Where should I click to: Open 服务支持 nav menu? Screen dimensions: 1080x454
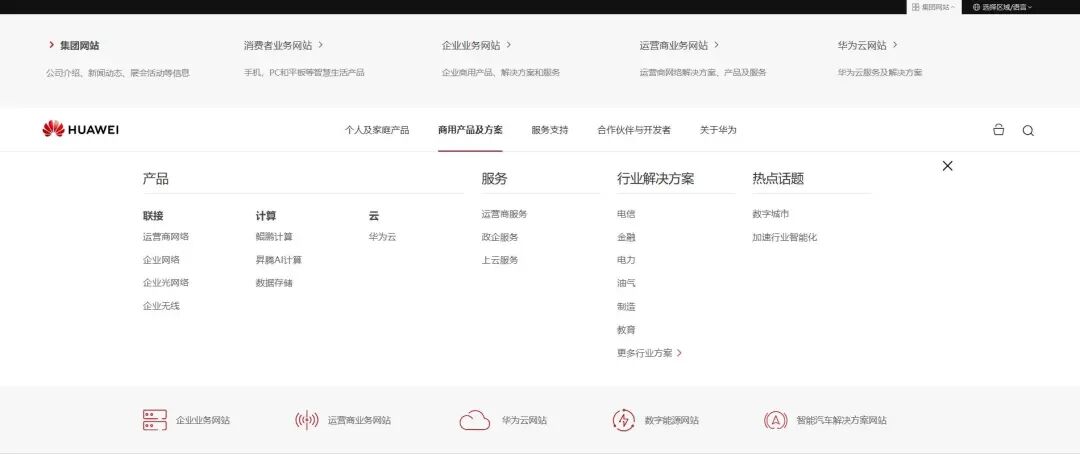(550, 130)
